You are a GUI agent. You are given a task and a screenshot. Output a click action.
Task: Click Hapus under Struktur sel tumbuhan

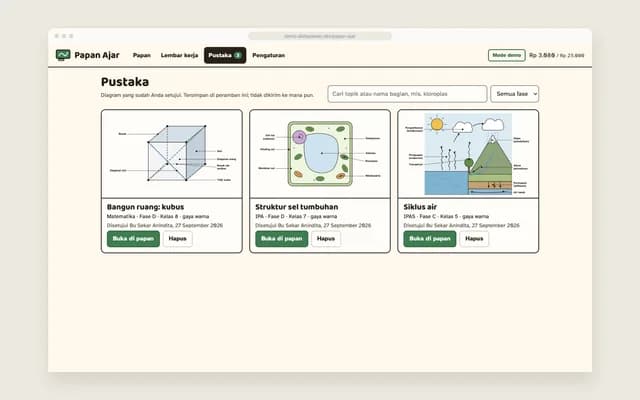[x=326, y=239]
